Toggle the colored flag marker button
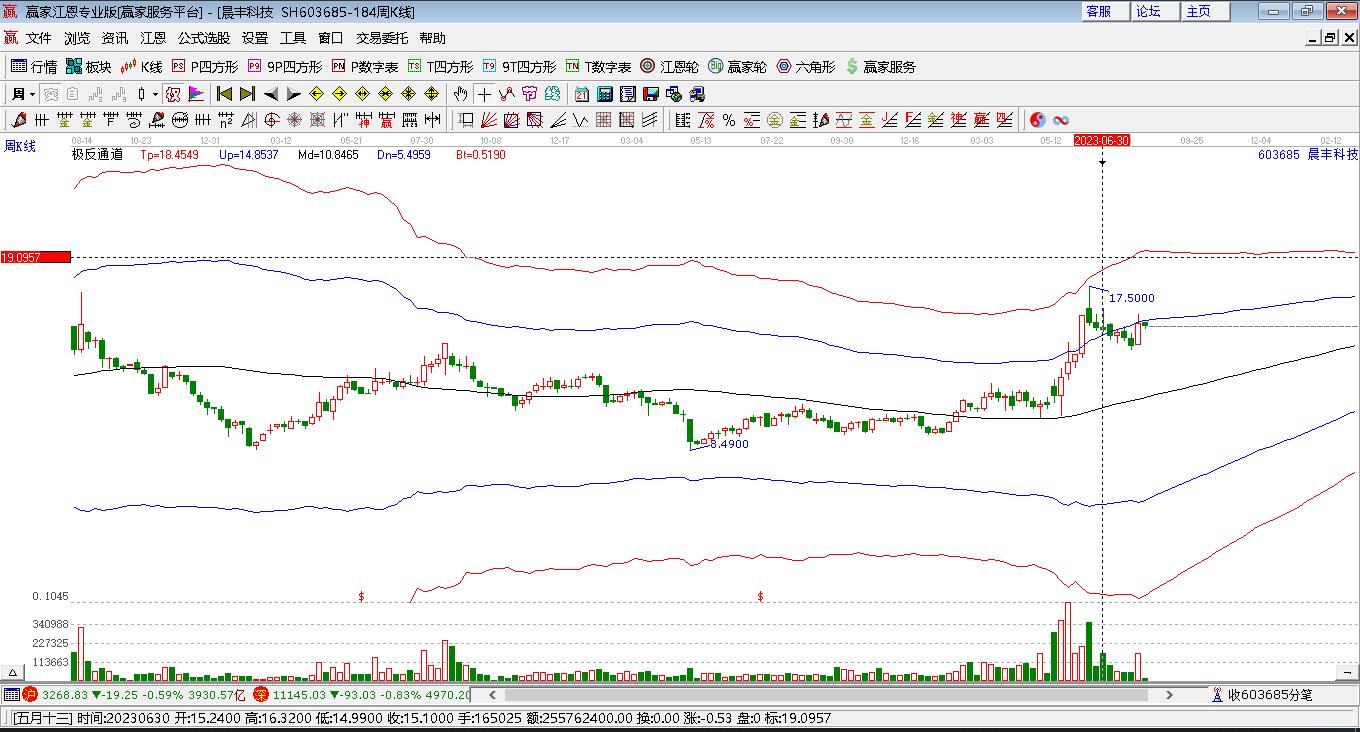Image resolution: width=1360 pixels, height=732 pixels. (196, 94)
